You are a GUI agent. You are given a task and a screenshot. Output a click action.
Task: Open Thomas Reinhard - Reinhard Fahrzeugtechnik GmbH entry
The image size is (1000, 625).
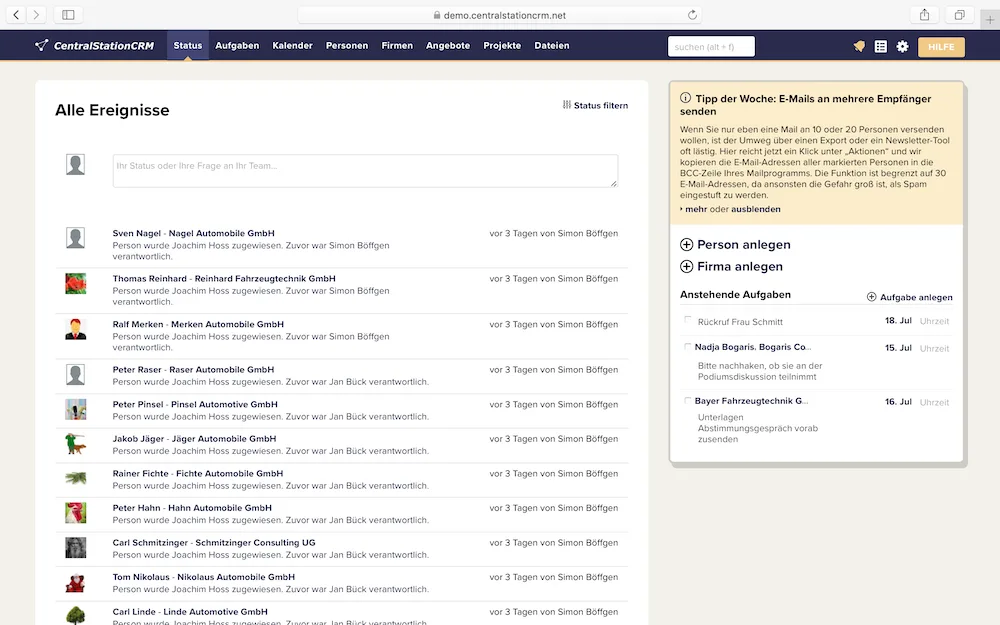point(224,279)
